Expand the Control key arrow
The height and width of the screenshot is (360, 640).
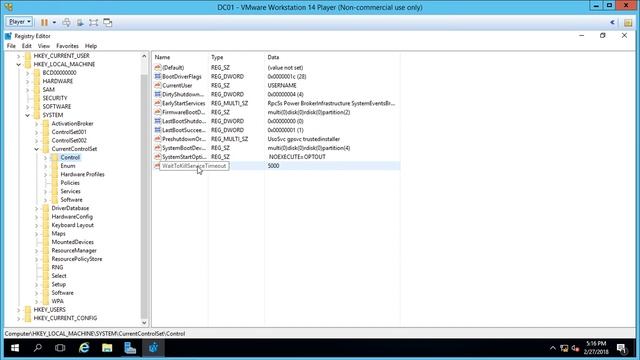[45, 158]
